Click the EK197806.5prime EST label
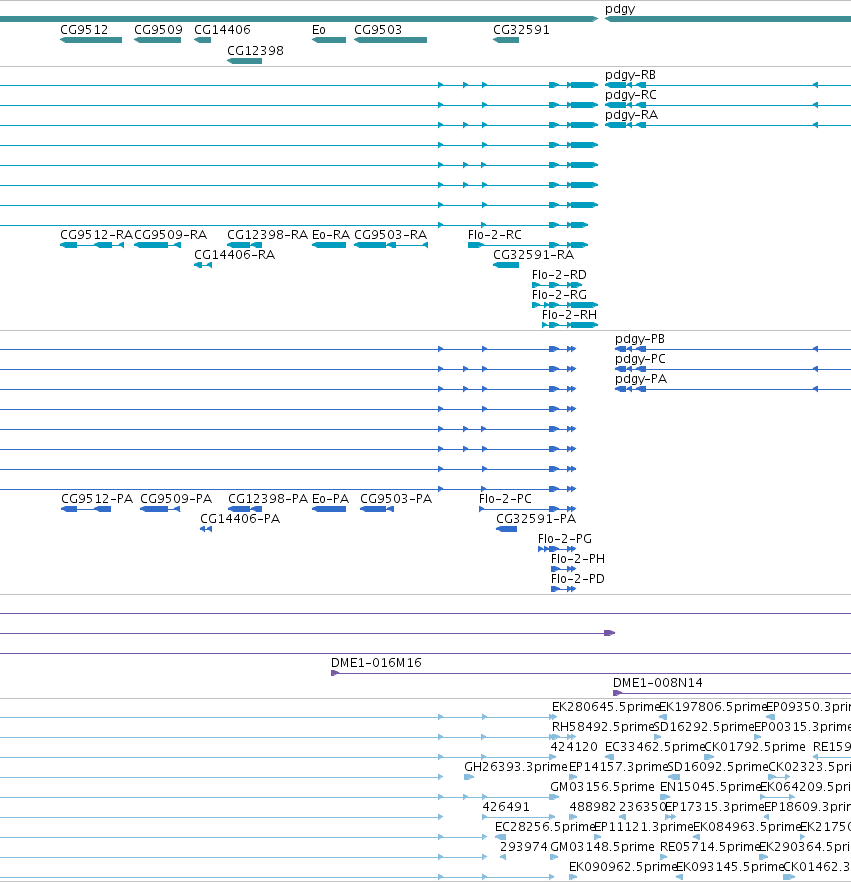 click(713, 707)
